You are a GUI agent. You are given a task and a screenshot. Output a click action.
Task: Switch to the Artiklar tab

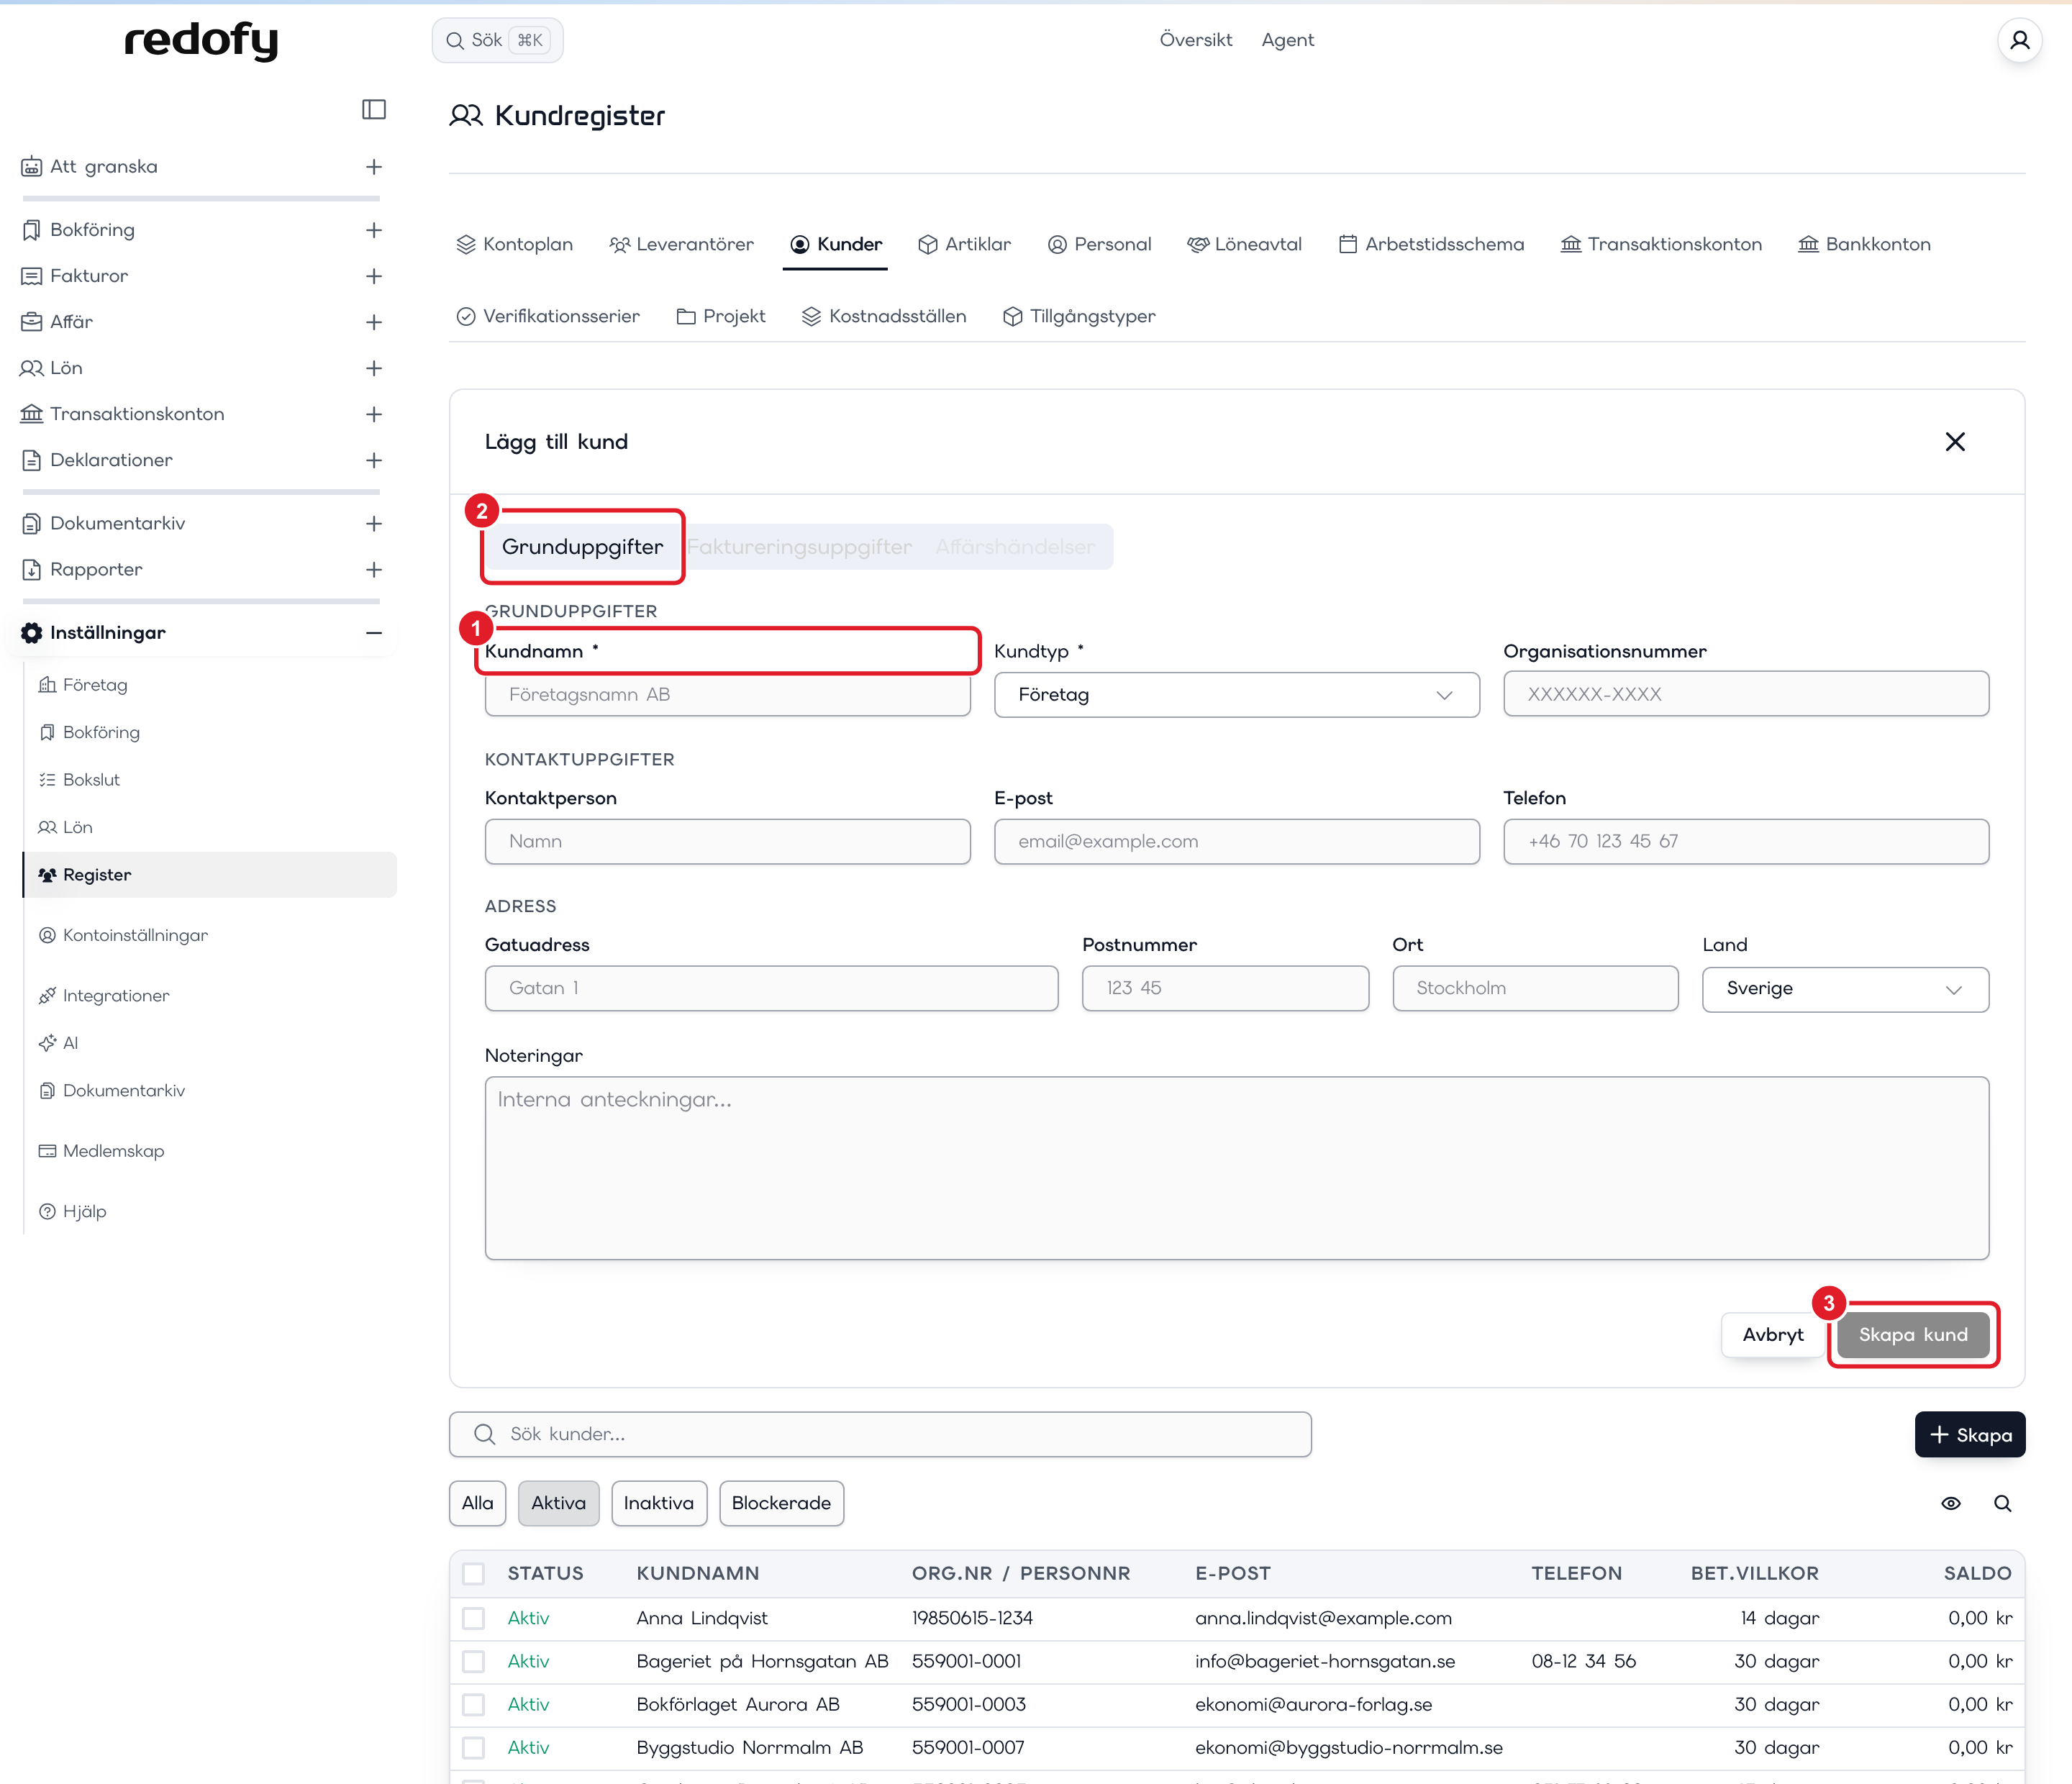click(964, 244)
